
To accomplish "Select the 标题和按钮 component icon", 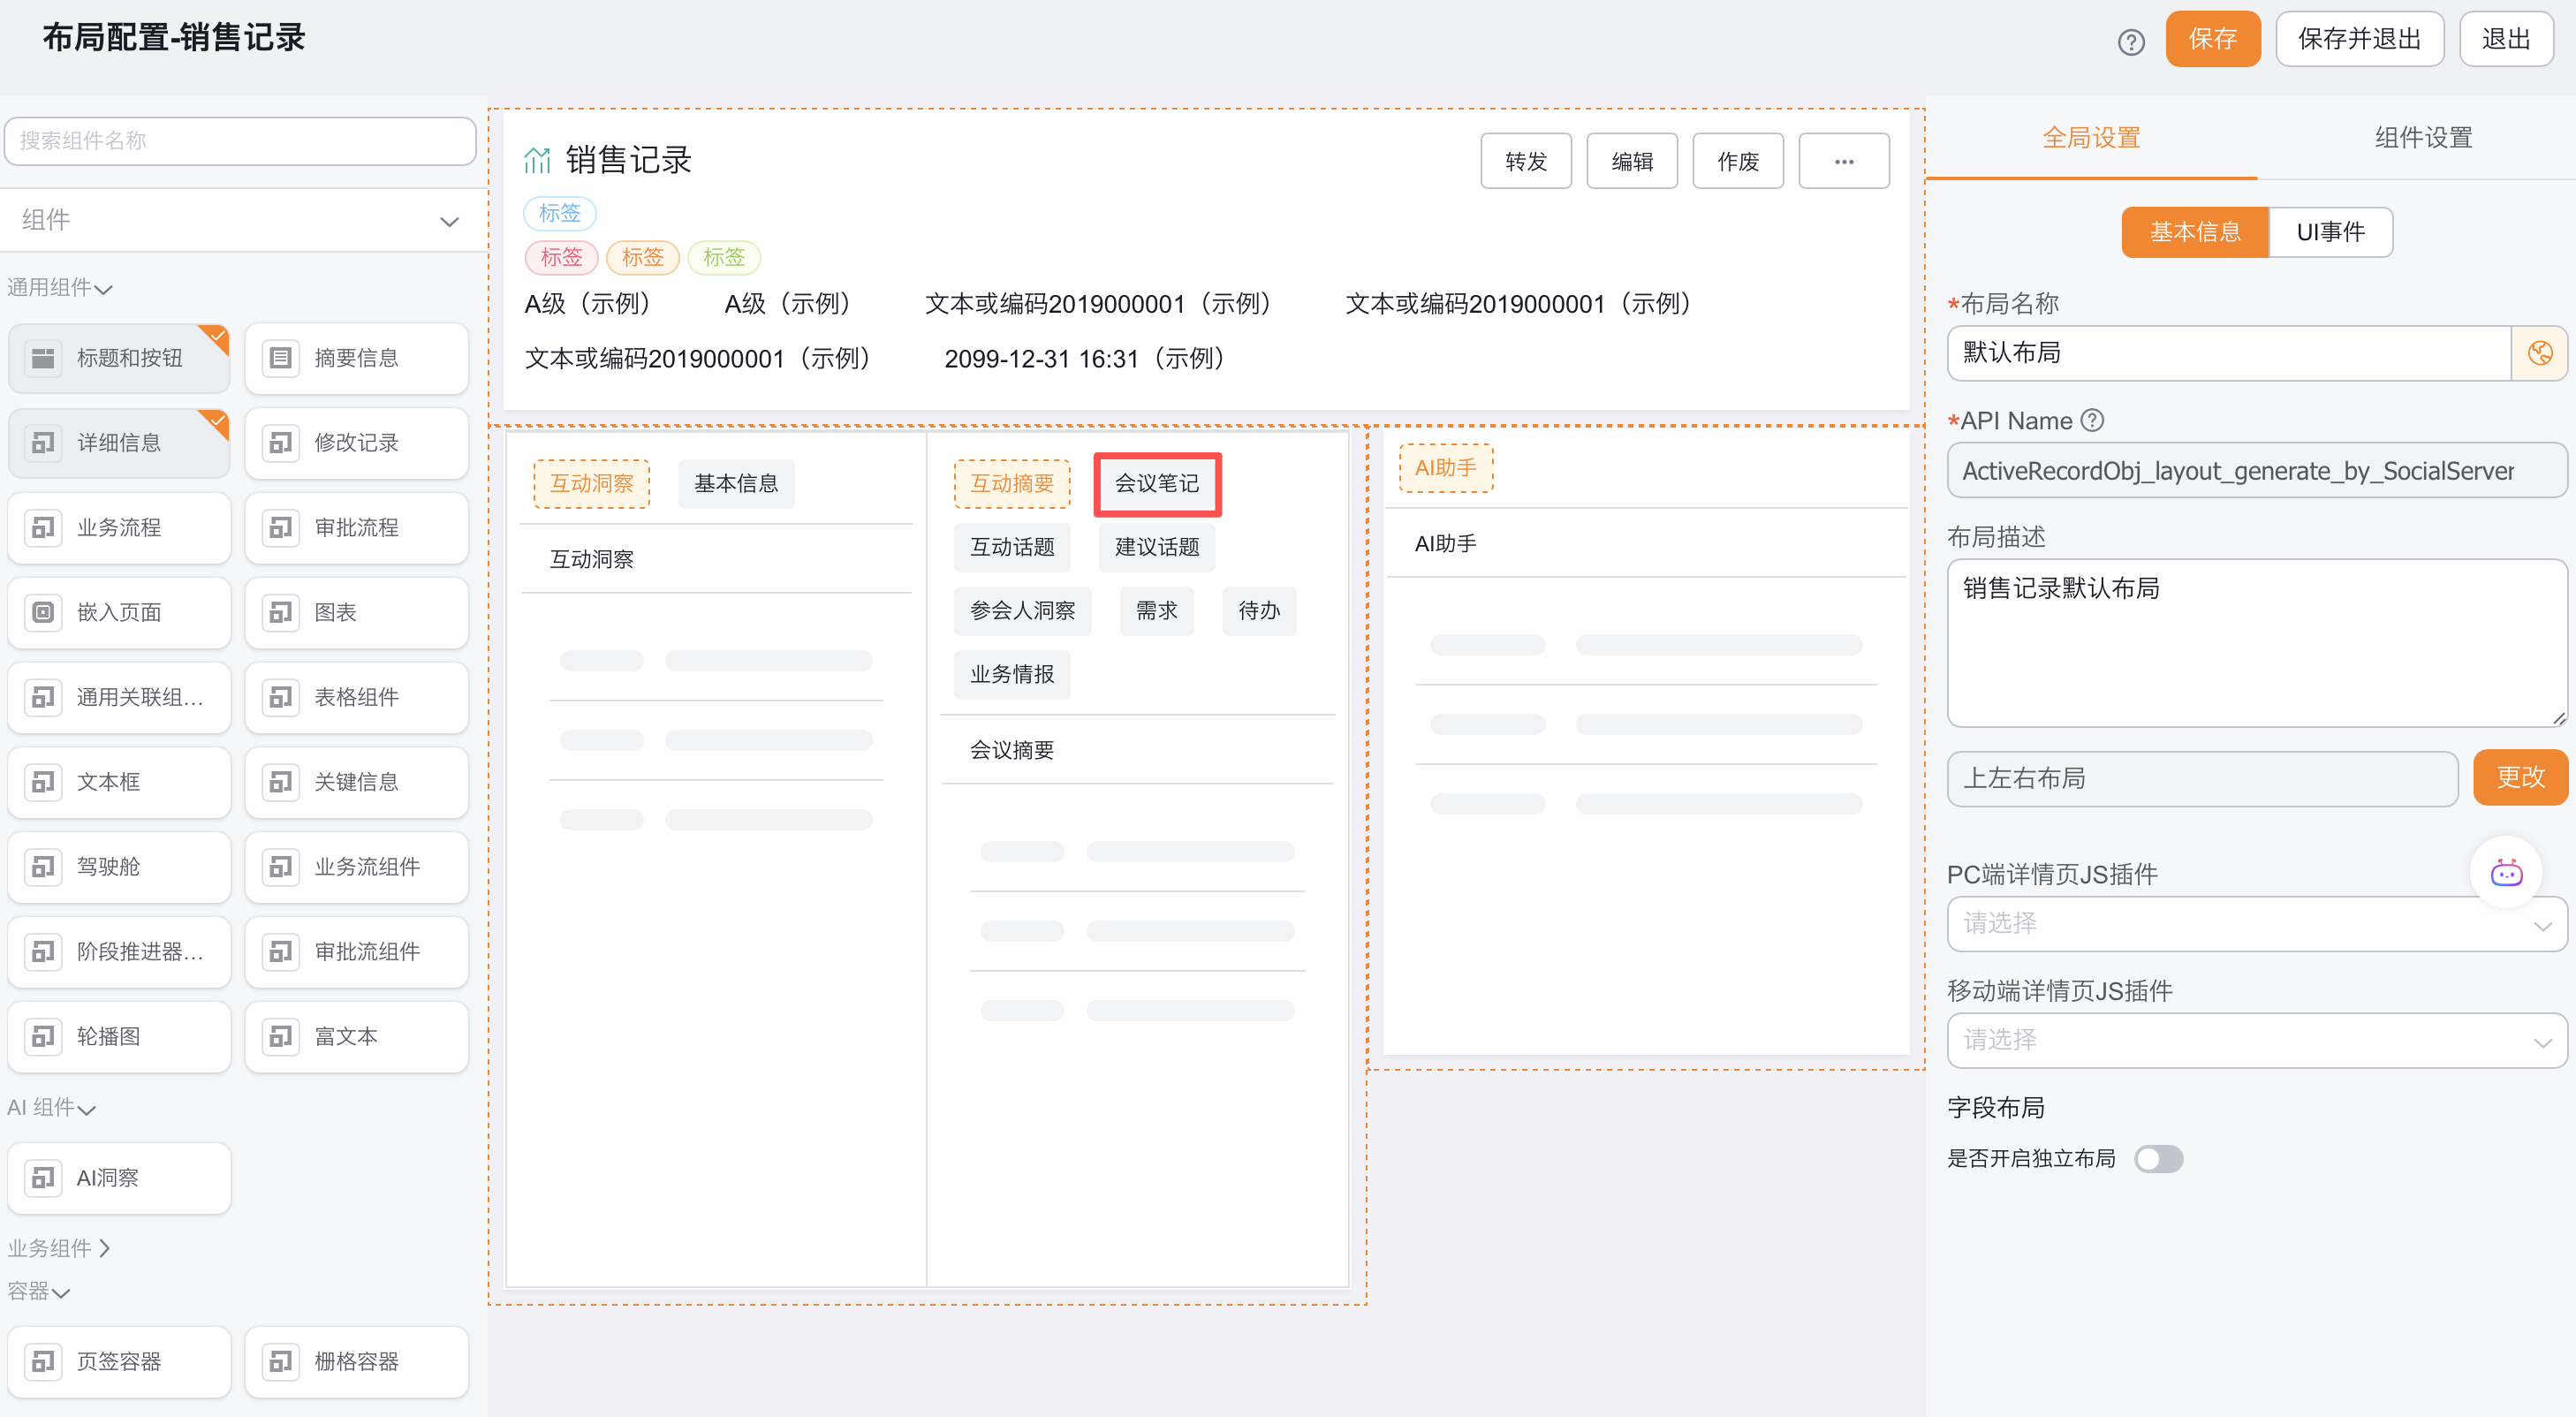I will [x=43, y=358].
